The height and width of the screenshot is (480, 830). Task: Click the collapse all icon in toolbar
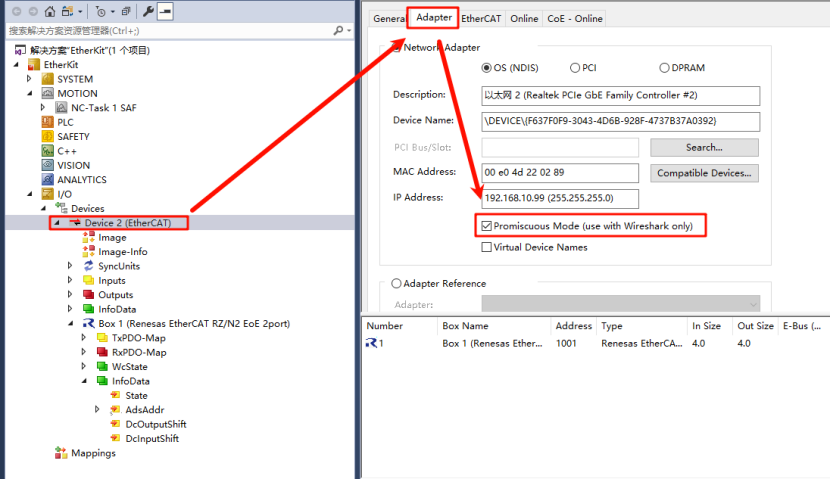(126, 11)
